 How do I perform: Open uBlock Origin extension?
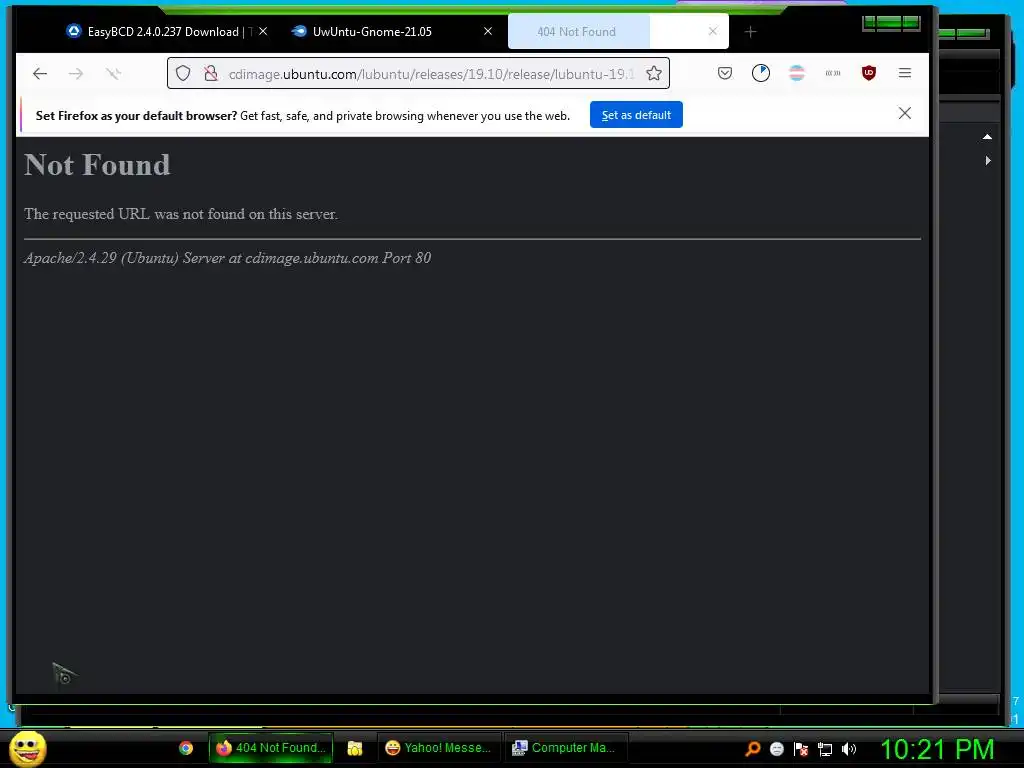coord(869,73)
